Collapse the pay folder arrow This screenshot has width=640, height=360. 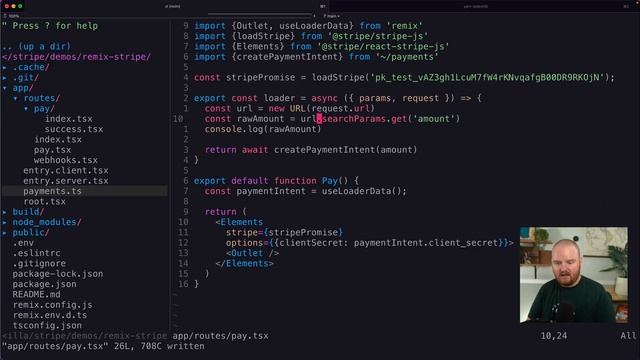[x=26, y=109]
